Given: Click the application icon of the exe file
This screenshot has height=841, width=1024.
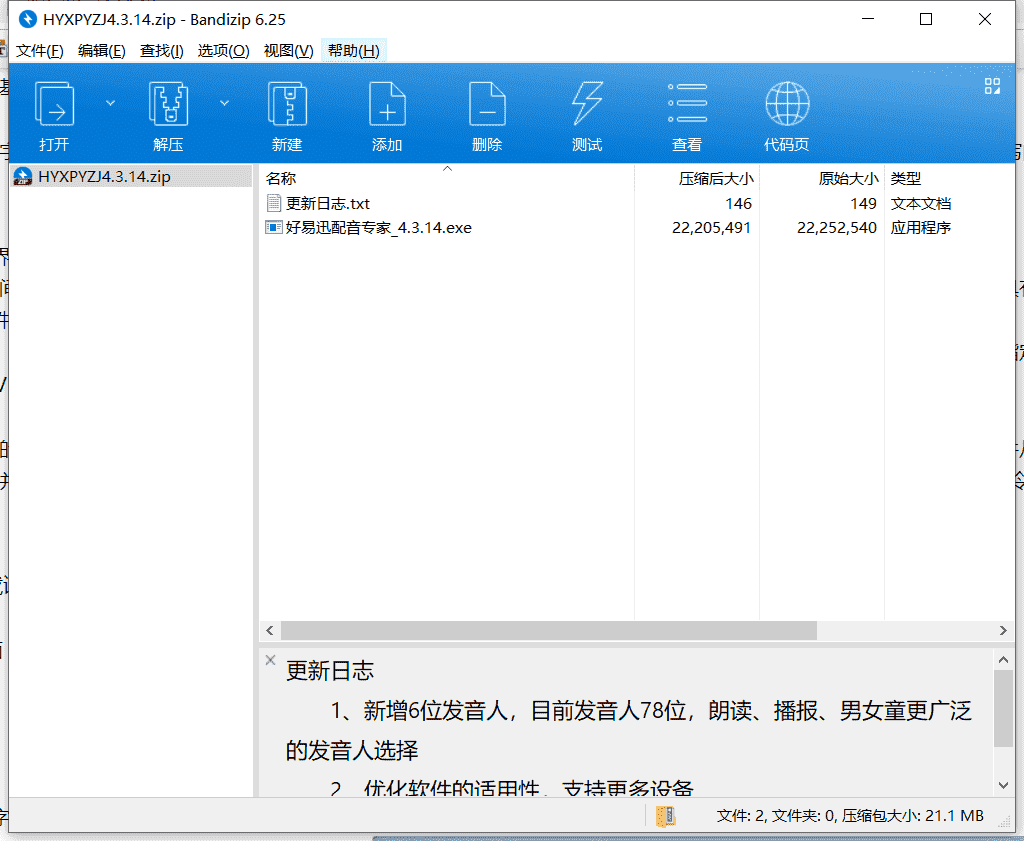Looking at the screenshot, I should coord(274,227).
